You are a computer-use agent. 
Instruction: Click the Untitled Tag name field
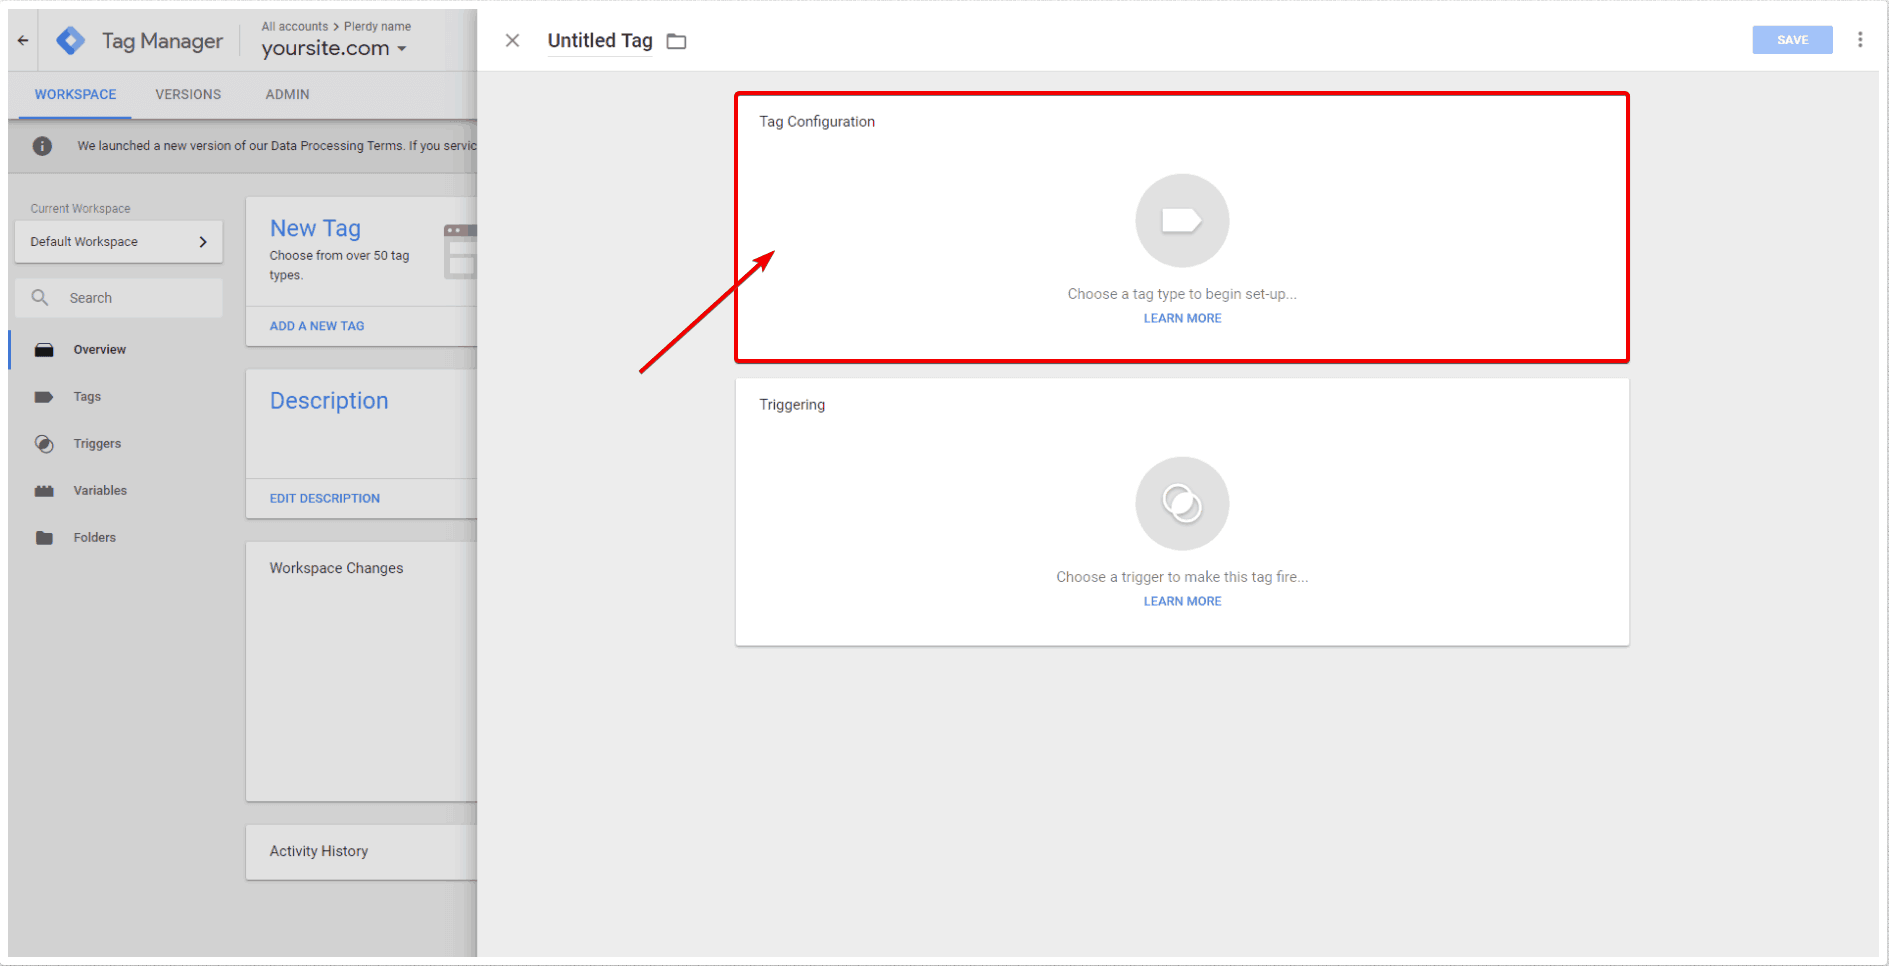(600, 41)
